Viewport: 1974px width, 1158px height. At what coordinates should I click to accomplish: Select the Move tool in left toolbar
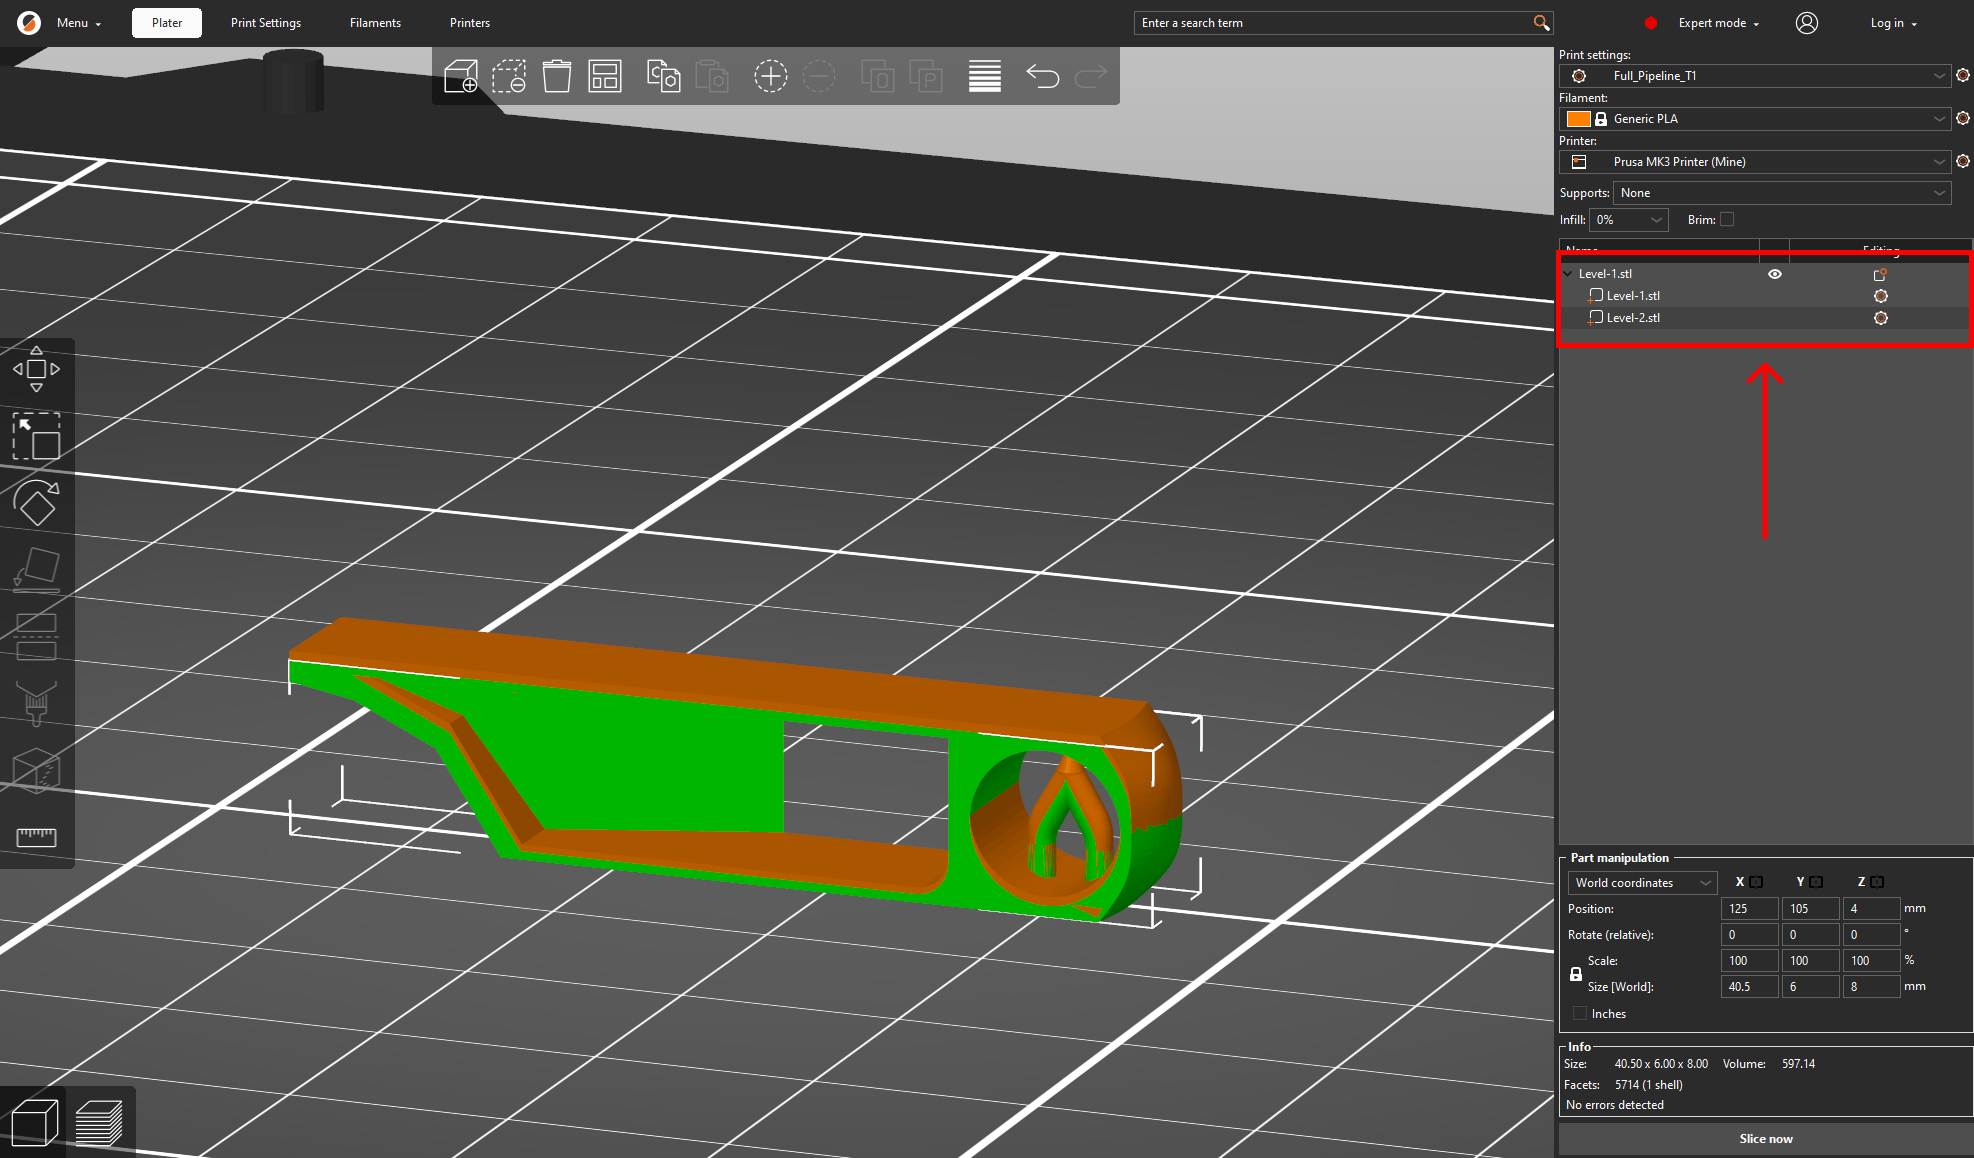[36, 369]
